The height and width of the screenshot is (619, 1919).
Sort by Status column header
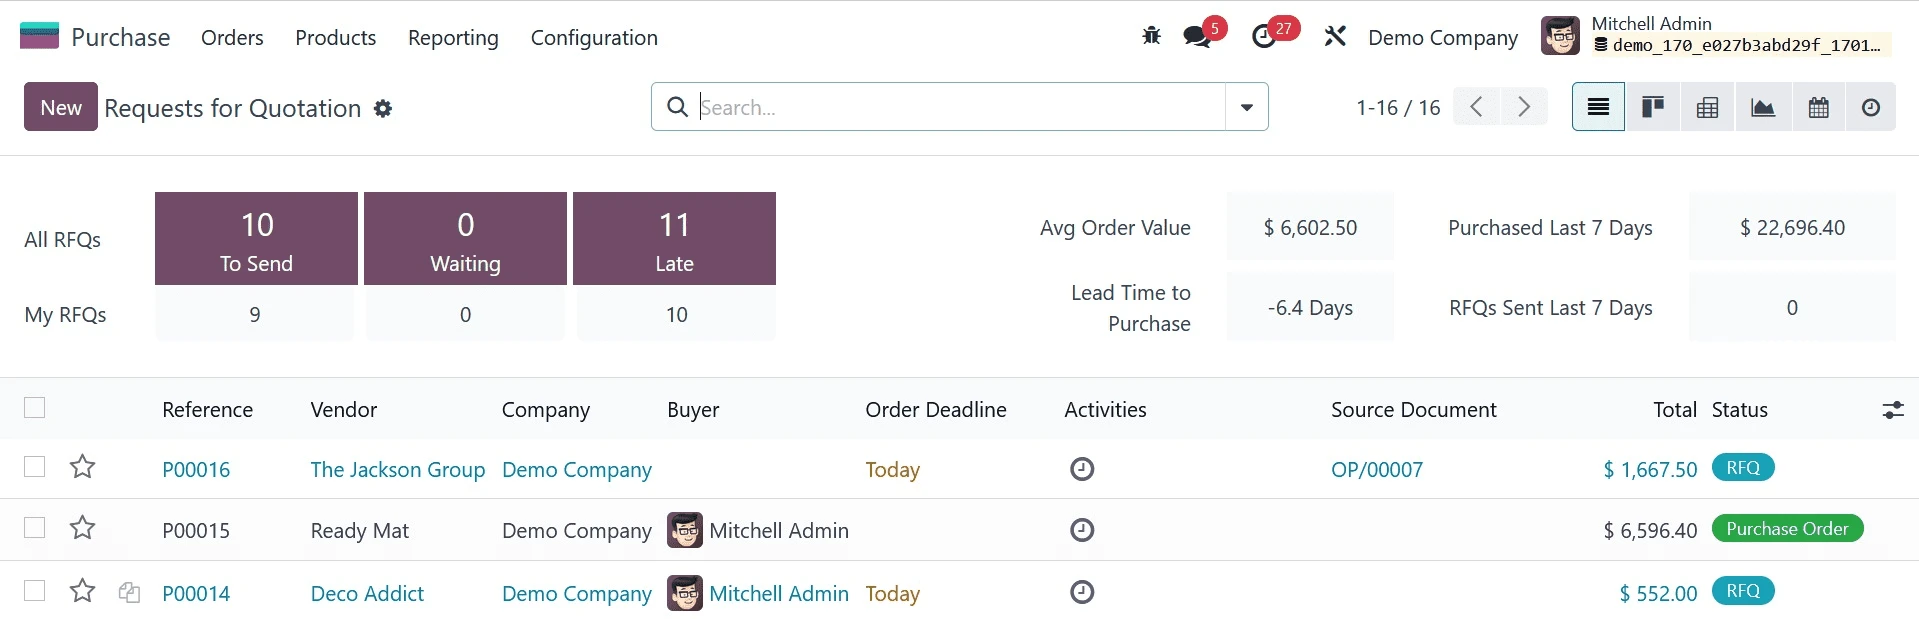pyautogui.click(x=1740, y=410)
